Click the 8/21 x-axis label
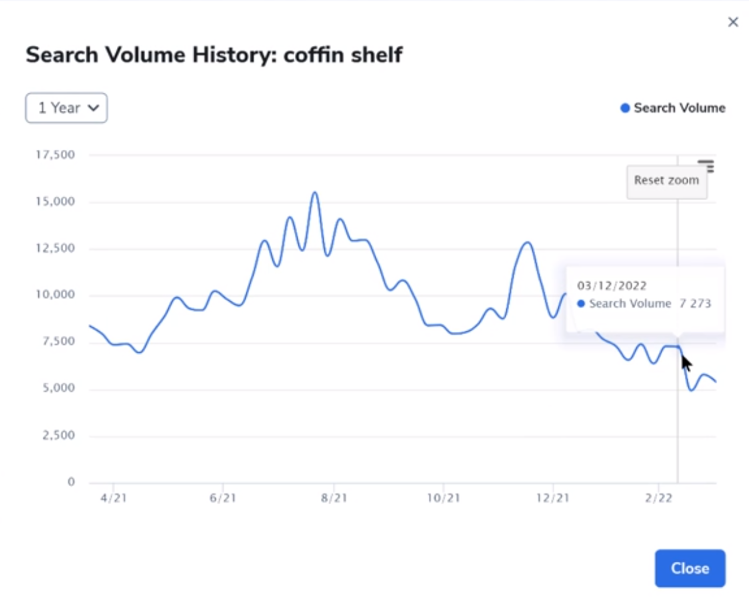This screenshot has width=749, height=609. pyautogui.click(x=333, y=497)
